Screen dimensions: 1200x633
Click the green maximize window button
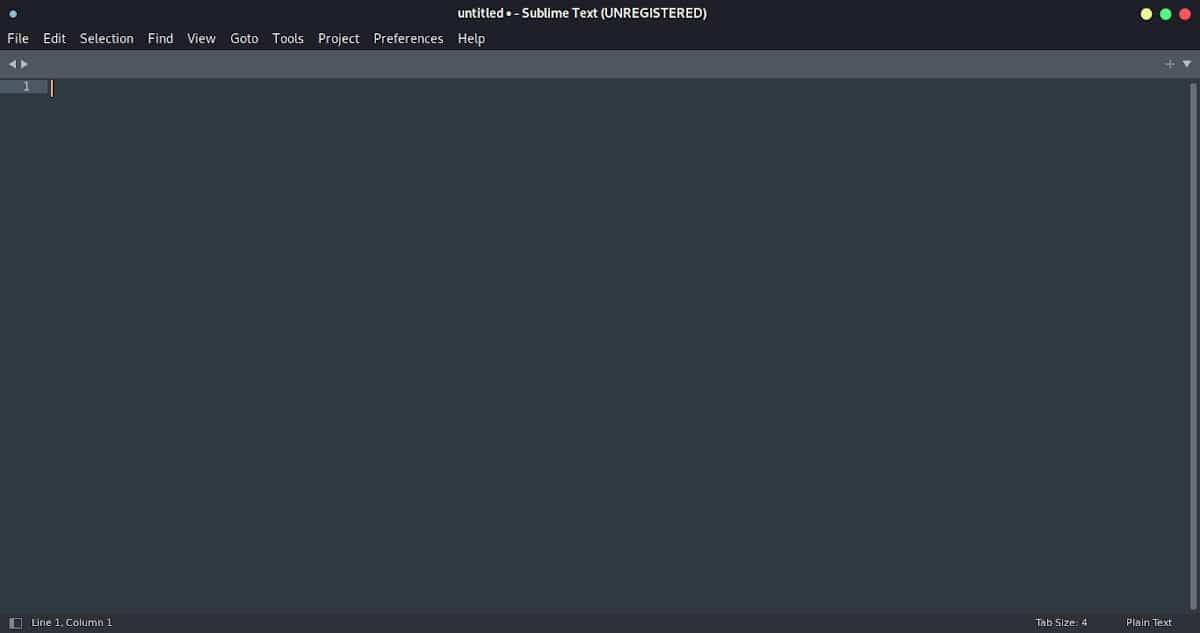(x=1165, y=14)
